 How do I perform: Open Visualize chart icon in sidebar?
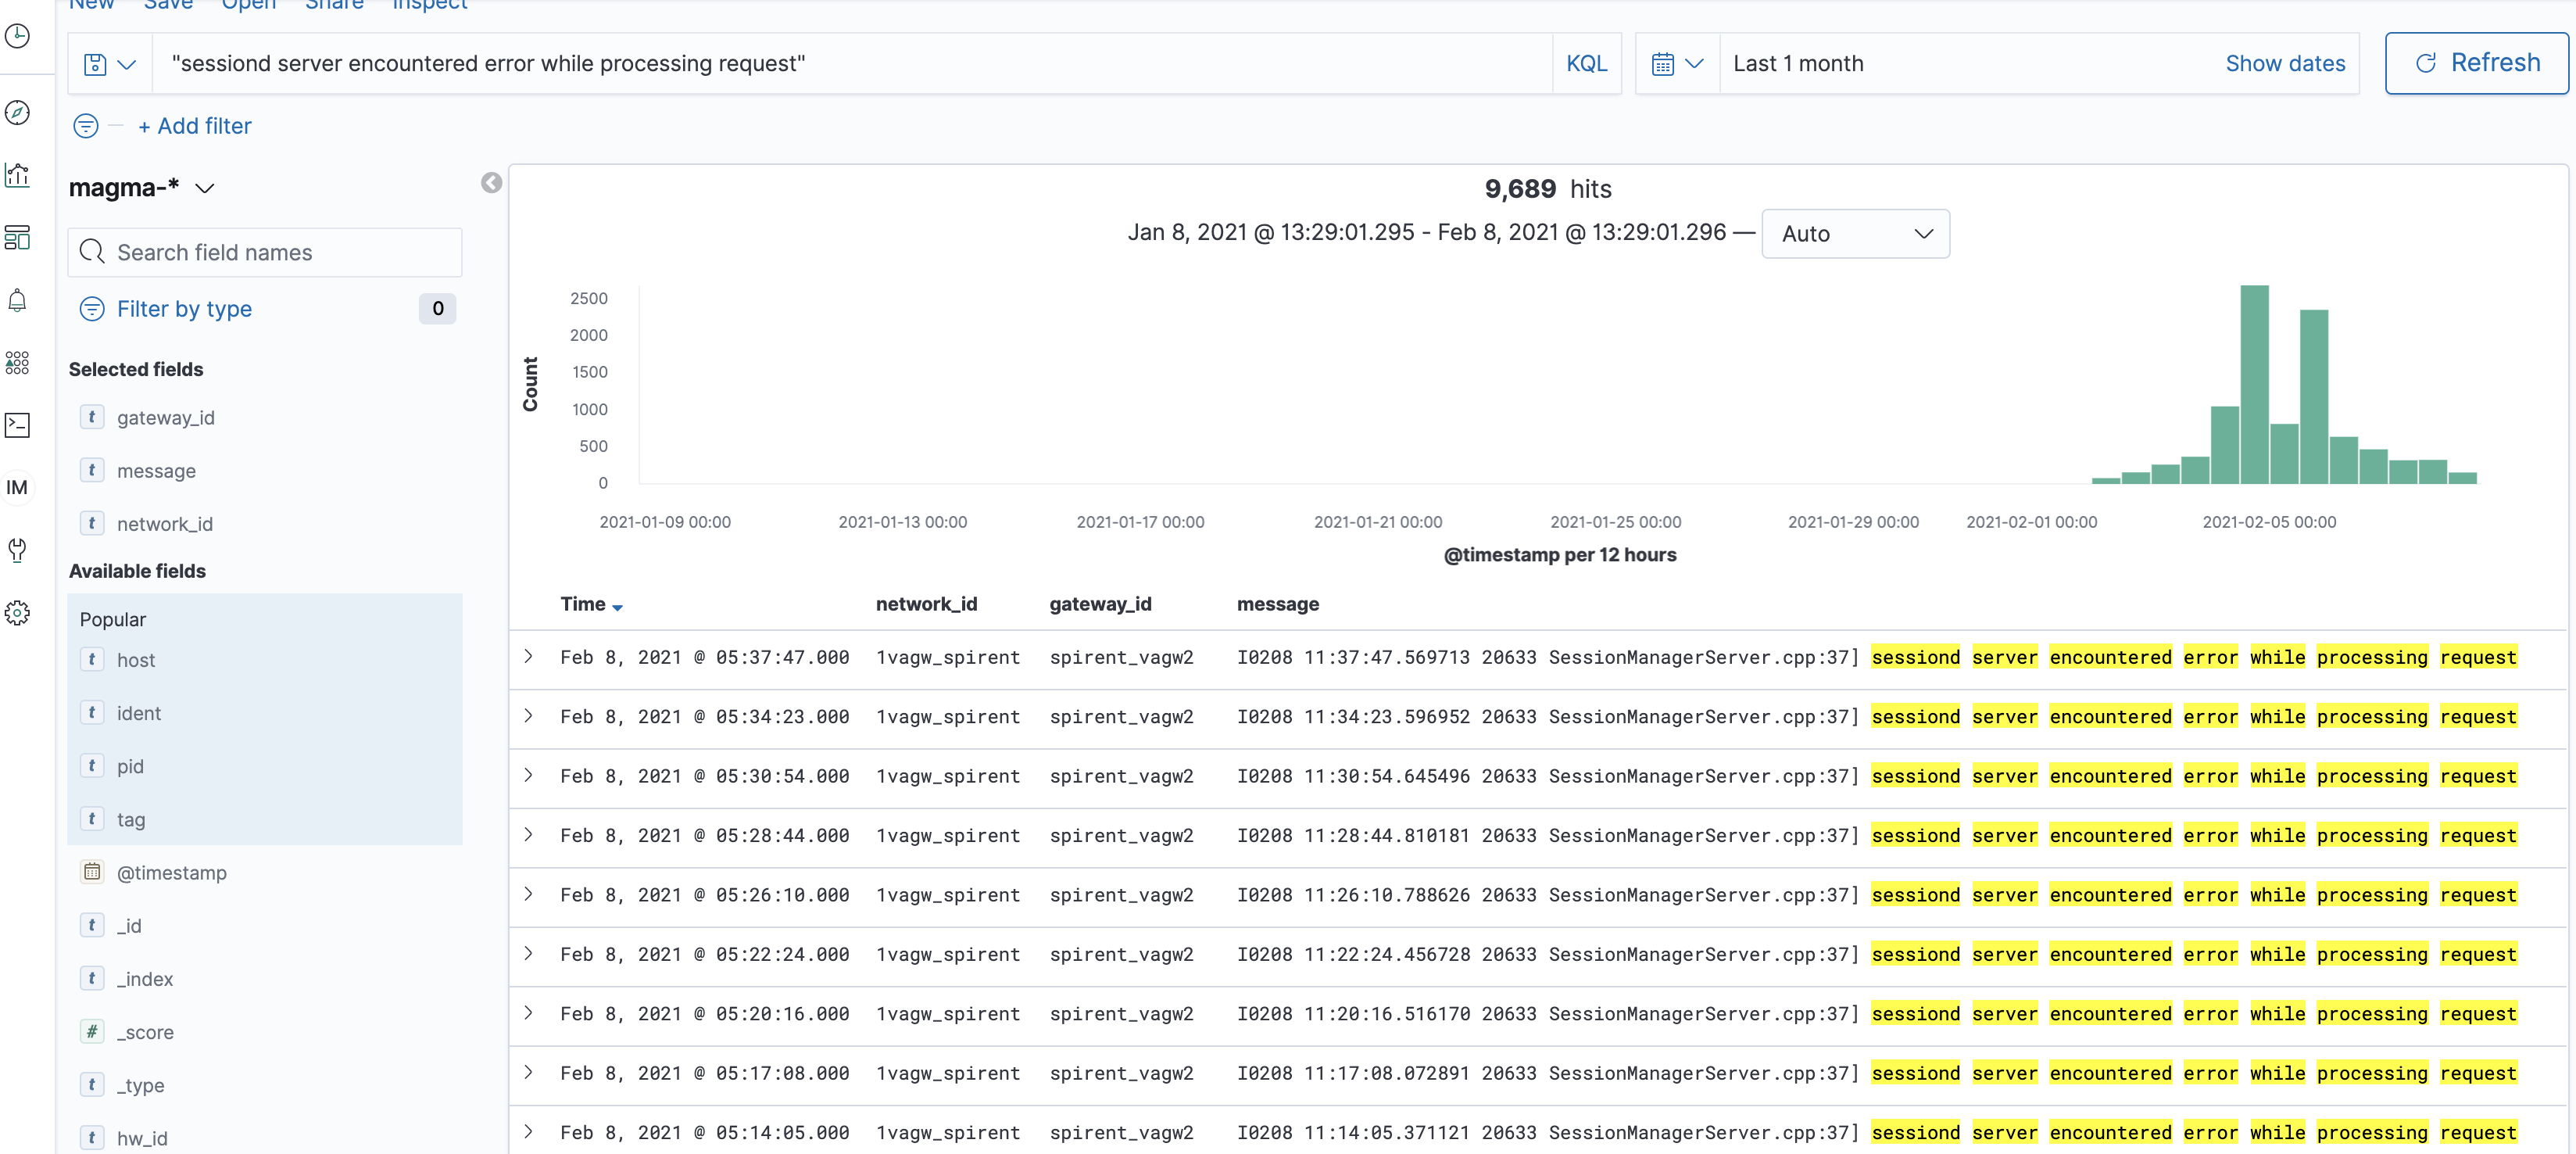17,175
